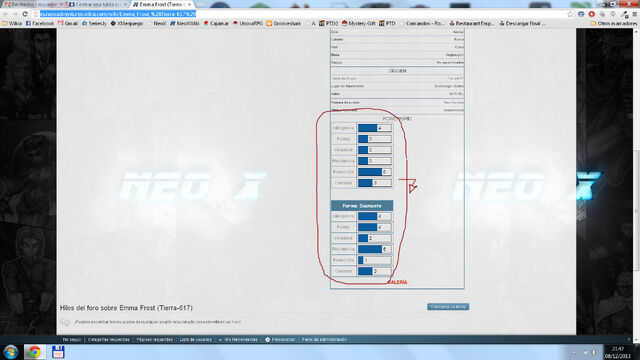Open the floppy disk taskbar app
The image size is (640, 360).
point(58,352)
